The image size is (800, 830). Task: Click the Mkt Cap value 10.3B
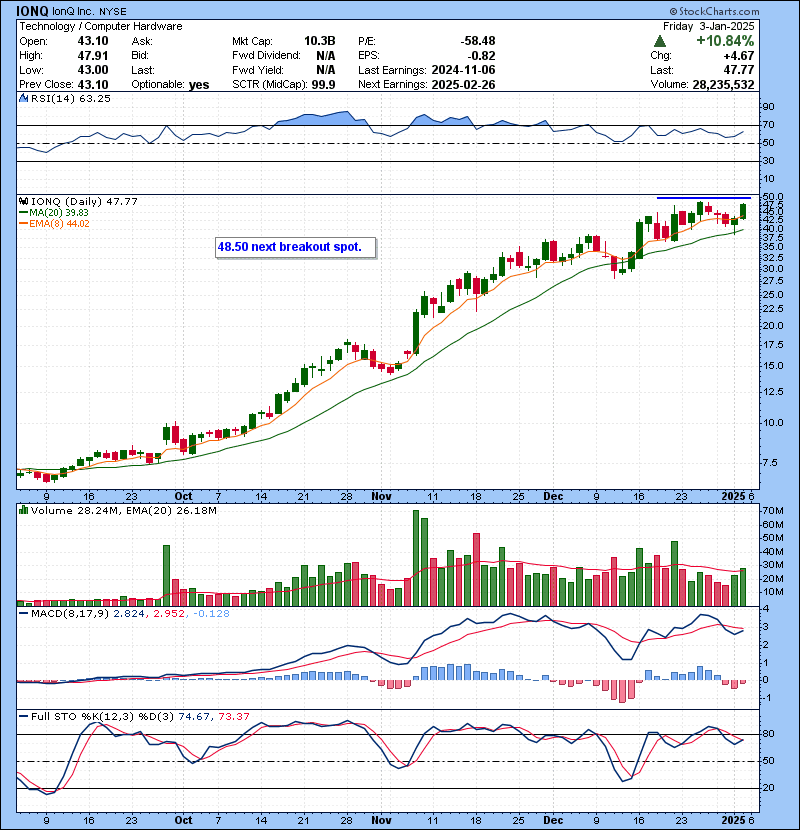click(x=319, y=41)
